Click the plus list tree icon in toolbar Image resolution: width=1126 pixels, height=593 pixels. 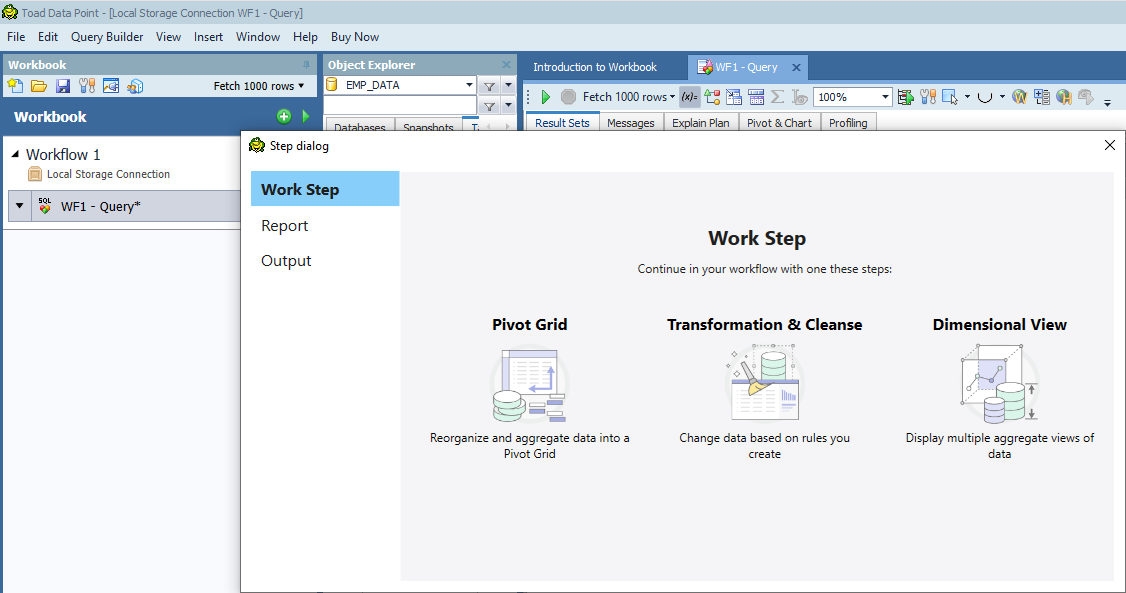1042,97
